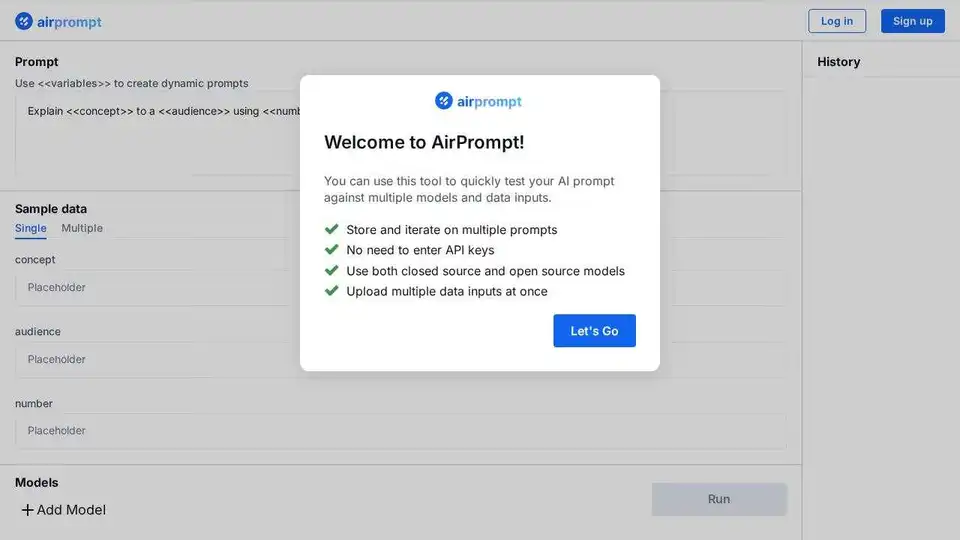Click the airprompt logo icon in welcome dialog
Image resolution: width=960 pixels, height=540 pixels.
point(443,100)
